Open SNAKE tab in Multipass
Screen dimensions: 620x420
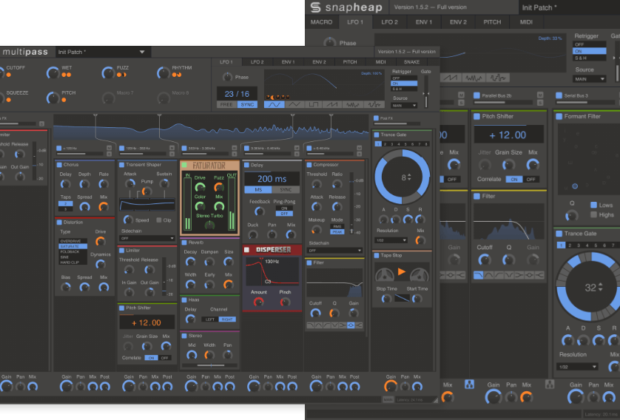[412, 62]
